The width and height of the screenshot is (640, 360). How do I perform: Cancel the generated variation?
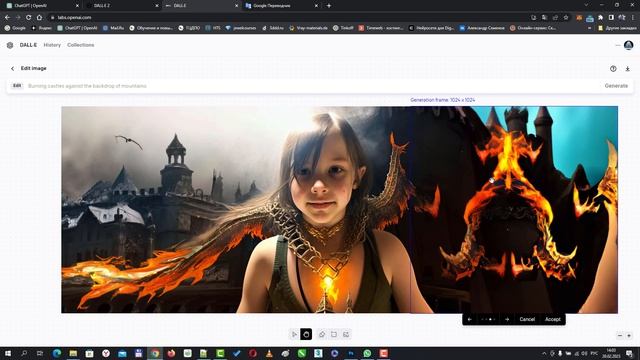(x=527, y=319)
